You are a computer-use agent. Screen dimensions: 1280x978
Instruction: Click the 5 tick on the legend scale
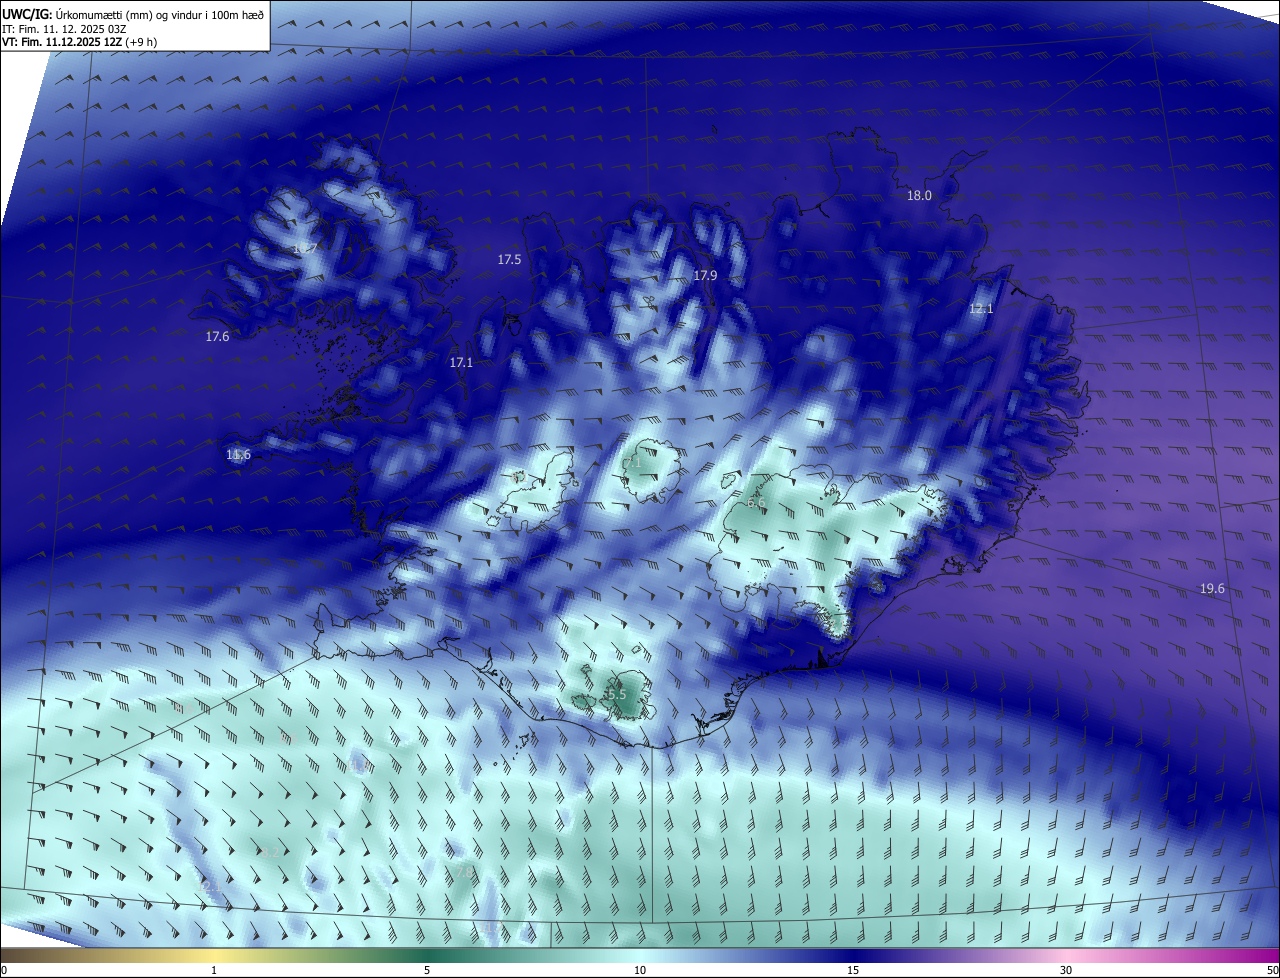(x=427, y=970)
